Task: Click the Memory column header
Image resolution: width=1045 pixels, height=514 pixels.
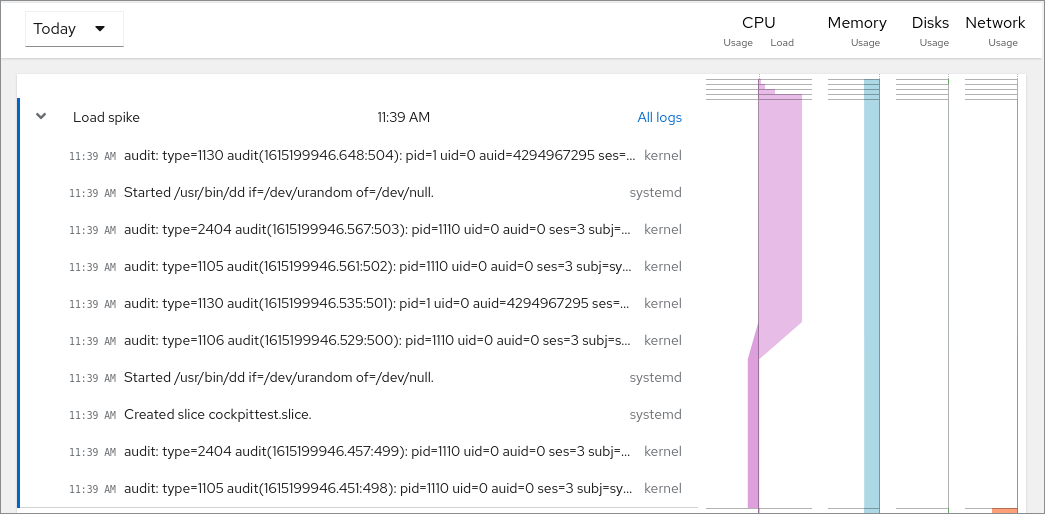Action: coord(856,23)
